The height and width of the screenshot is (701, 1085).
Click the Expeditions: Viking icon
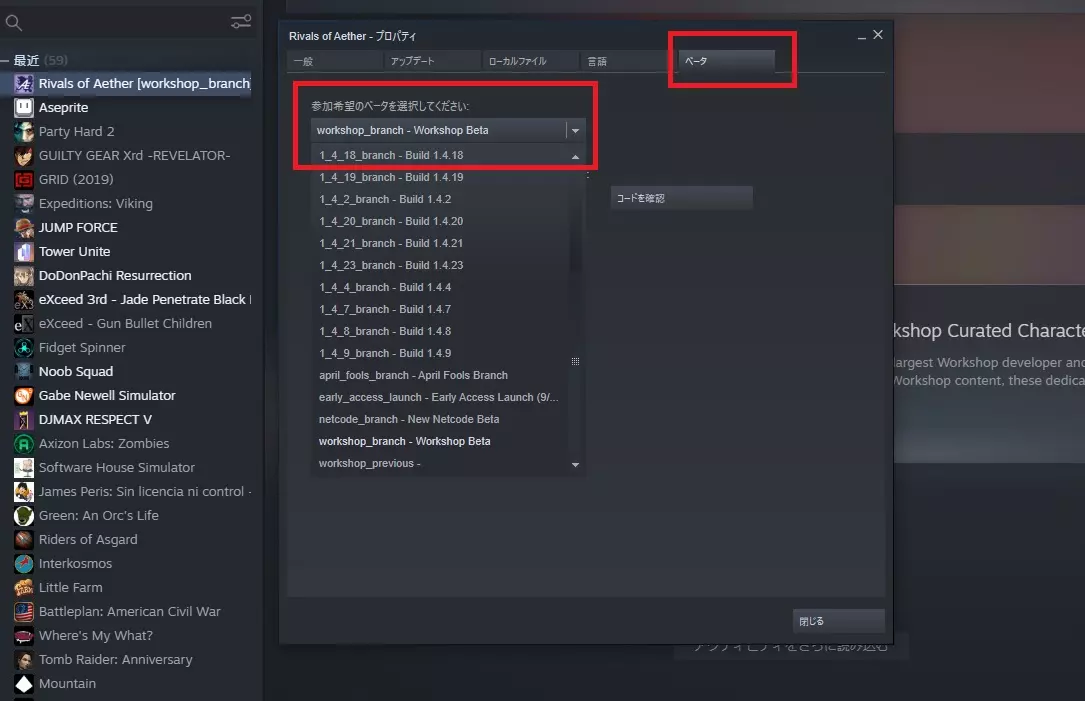(x=24, y=203)
